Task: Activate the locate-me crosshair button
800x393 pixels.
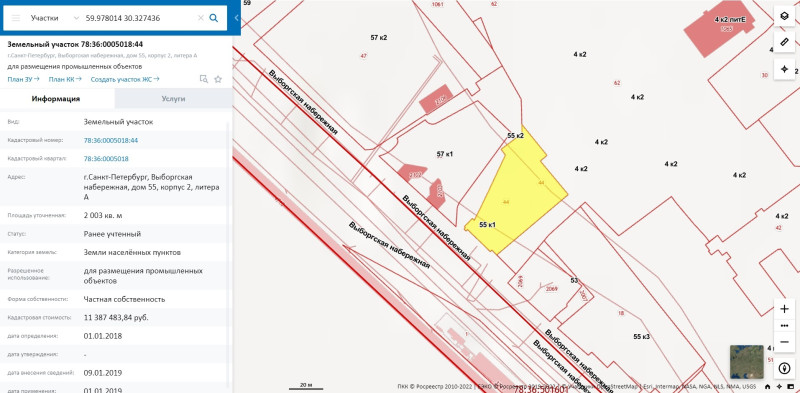Action: coord(784,69)
